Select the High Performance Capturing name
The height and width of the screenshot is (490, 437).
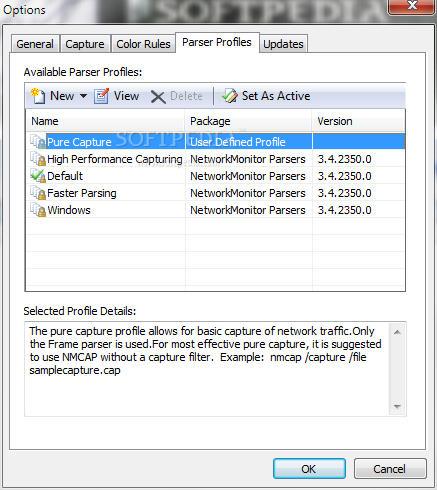tap(115, 159)
